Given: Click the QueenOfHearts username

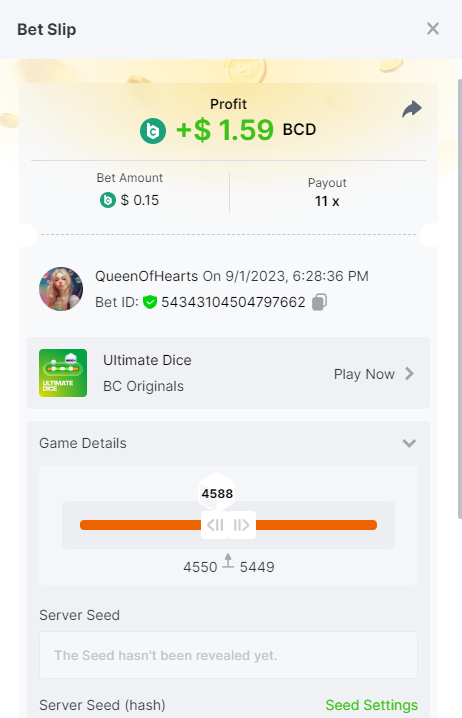Looking at the screenshot, I should click(x=147, y=276).
